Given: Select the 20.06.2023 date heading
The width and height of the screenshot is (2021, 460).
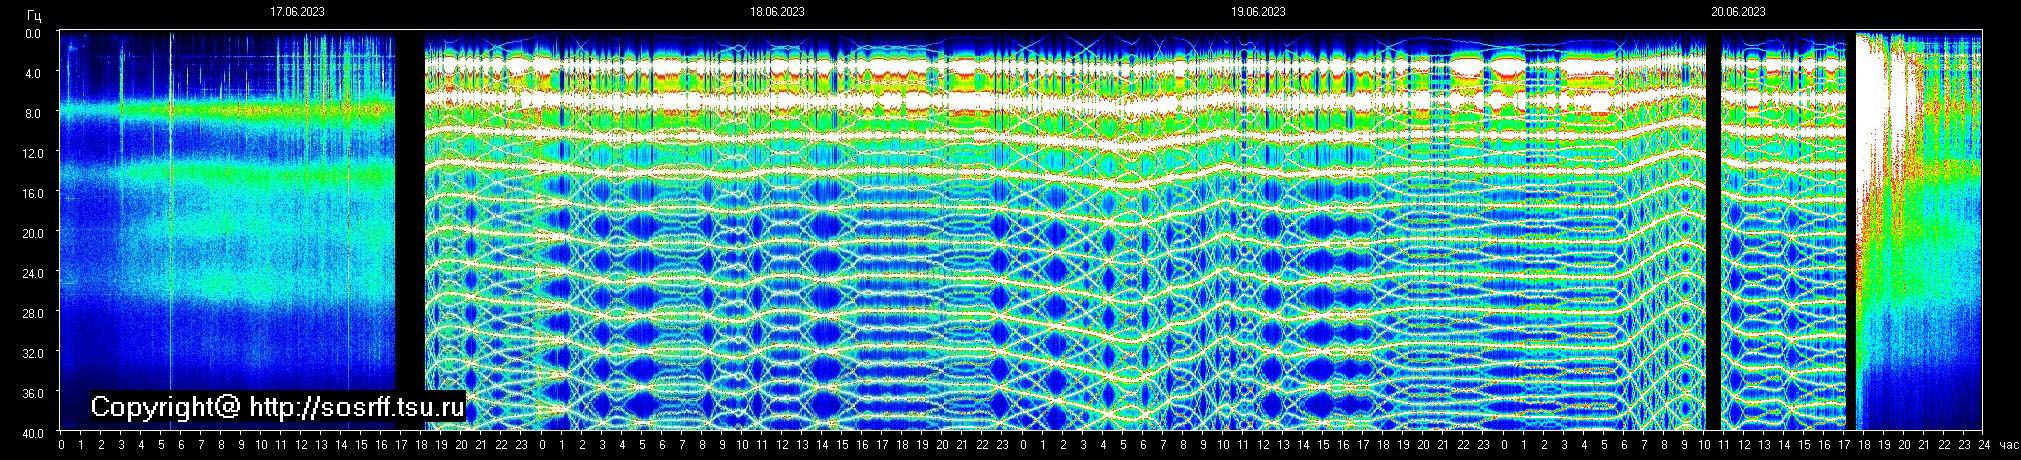Looking at the screenshot, I should (1737, 12).
